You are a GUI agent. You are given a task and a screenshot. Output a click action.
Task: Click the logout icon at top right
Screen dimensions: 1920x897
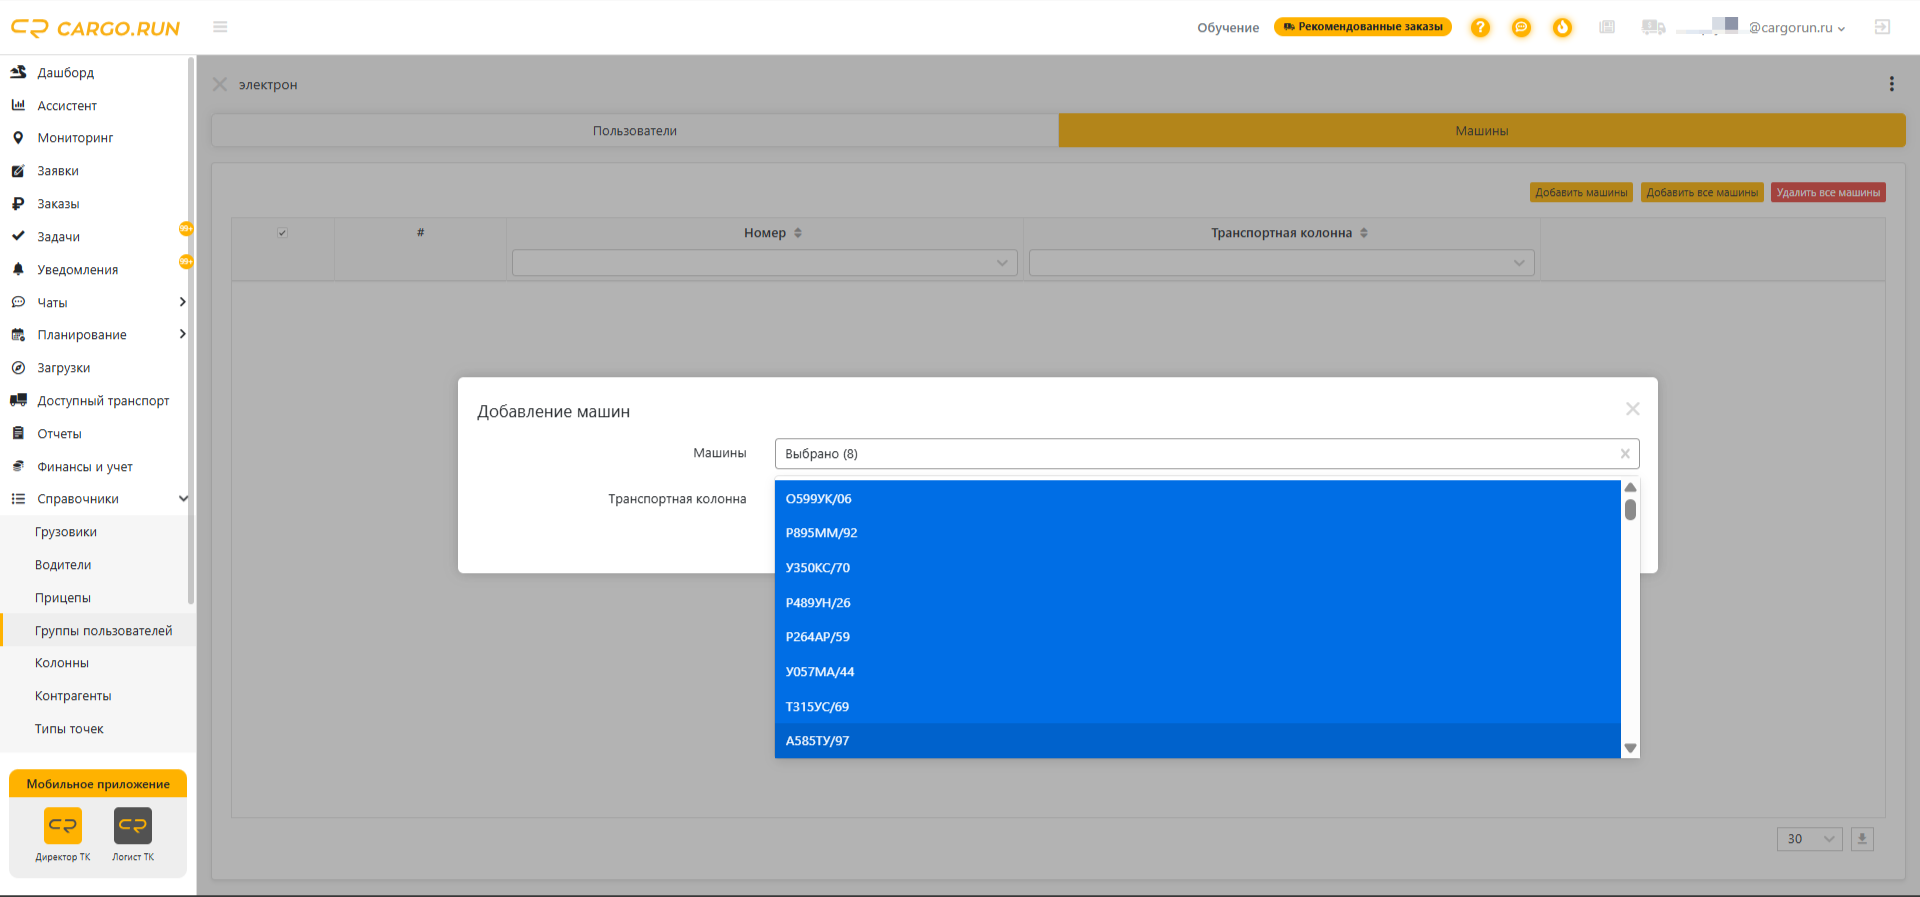click(x=1882, y=27)
